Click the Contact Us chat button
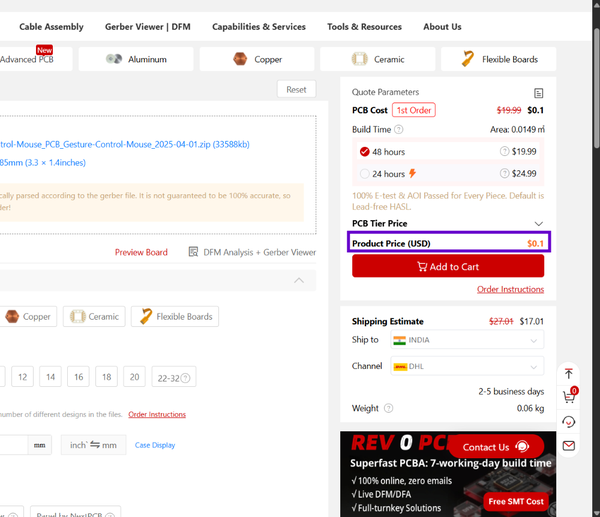Viewport: 600px width, 517px height. [496, 447]
